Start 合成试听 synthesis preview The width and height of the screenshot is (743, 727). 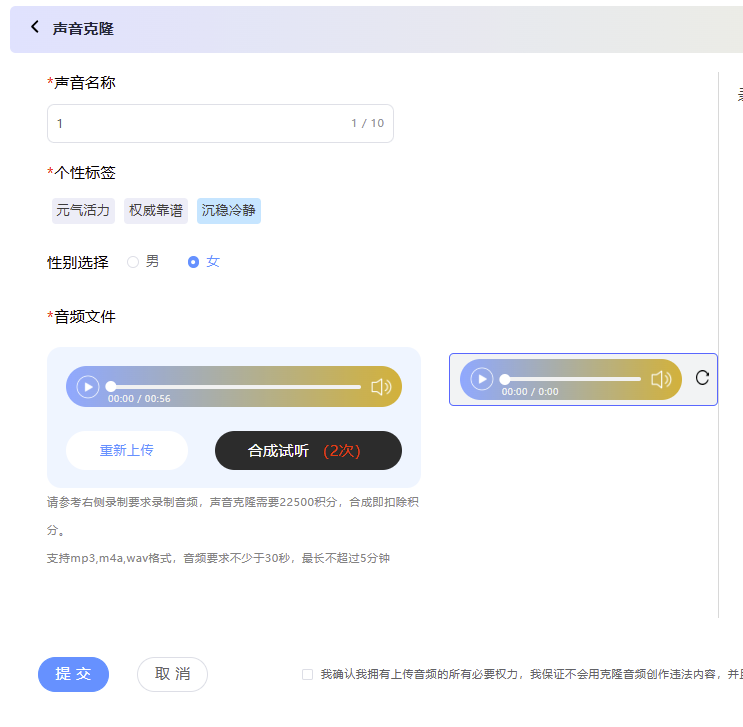click(308, 450)
